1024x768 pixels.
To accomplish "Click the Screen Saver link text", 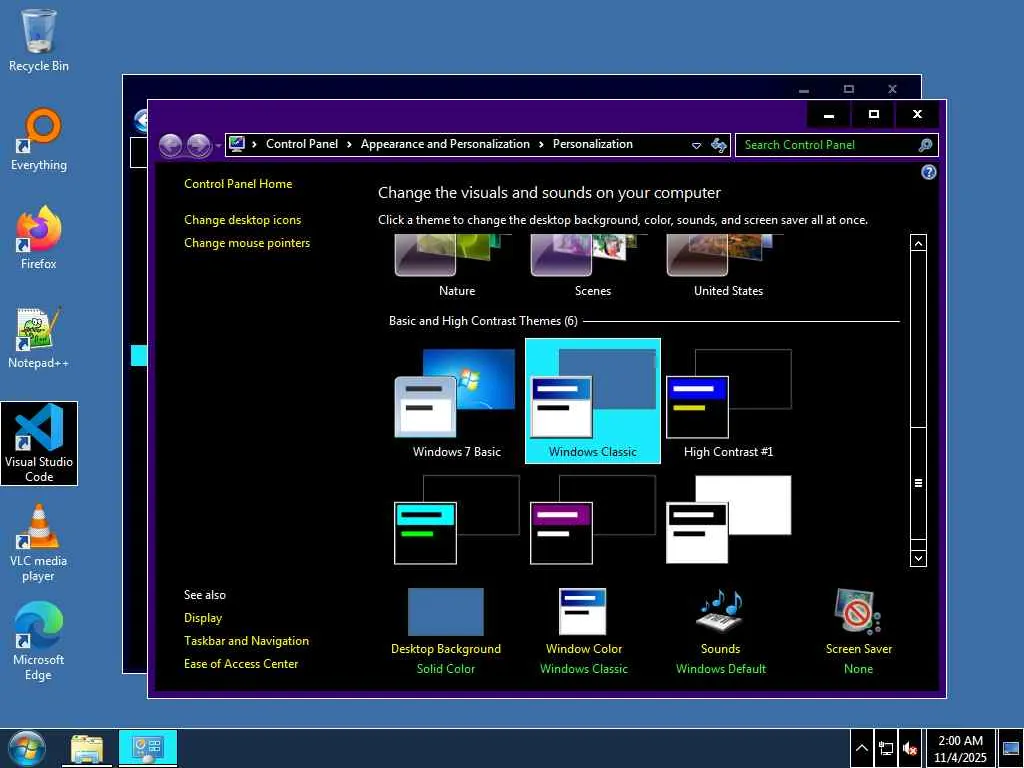I will point(858,649).
